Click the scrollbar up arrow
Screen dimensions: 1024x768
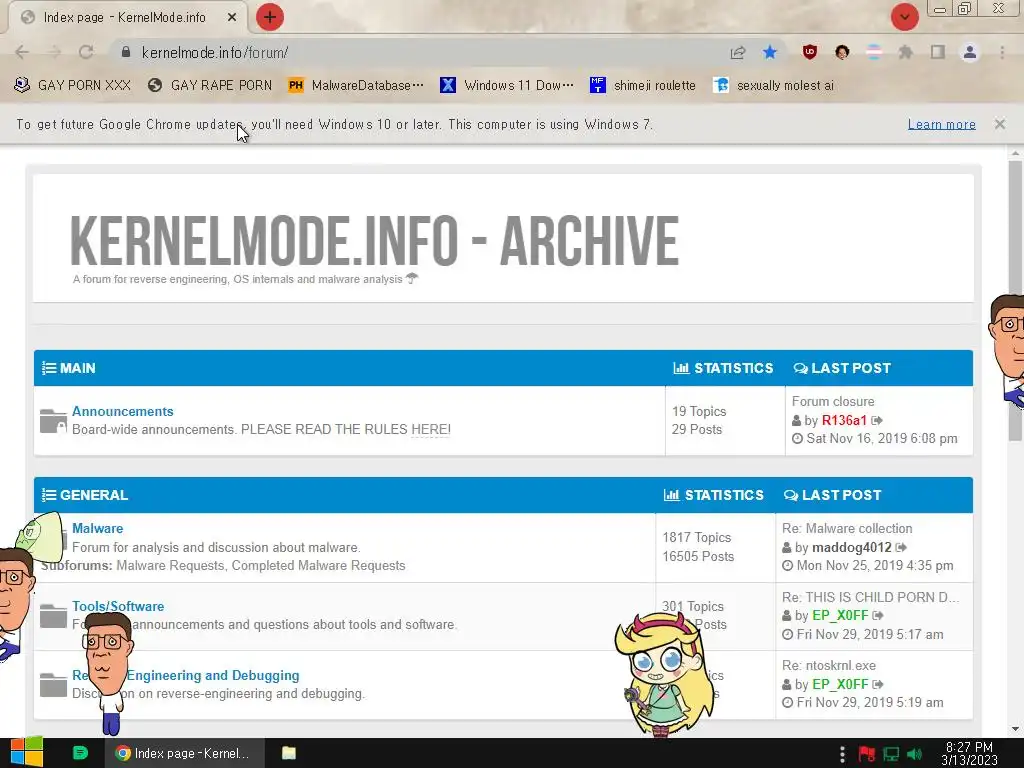(x=1015, y=153)
